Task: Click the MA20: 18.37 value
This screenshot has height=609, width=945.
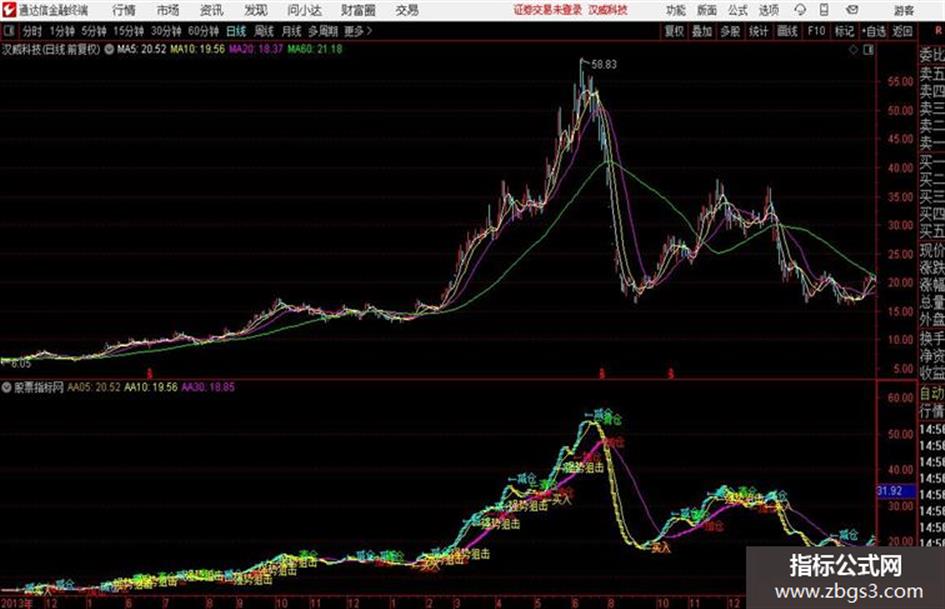Action: tap(256, 49)
